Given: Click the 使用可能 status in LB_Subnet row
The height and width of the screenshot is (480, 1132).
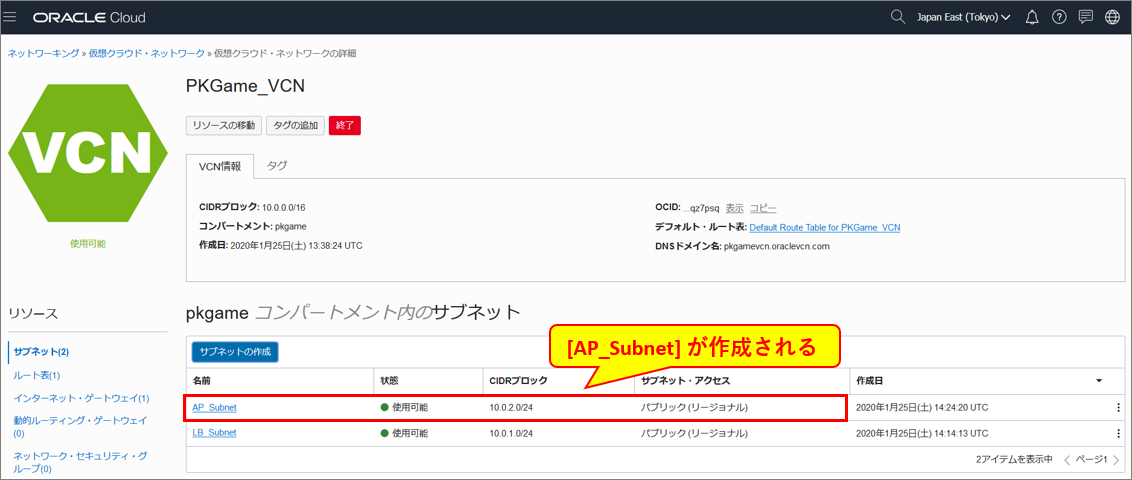Looking at the screenshot, I should pyautogui.click(x=404, y=433).
